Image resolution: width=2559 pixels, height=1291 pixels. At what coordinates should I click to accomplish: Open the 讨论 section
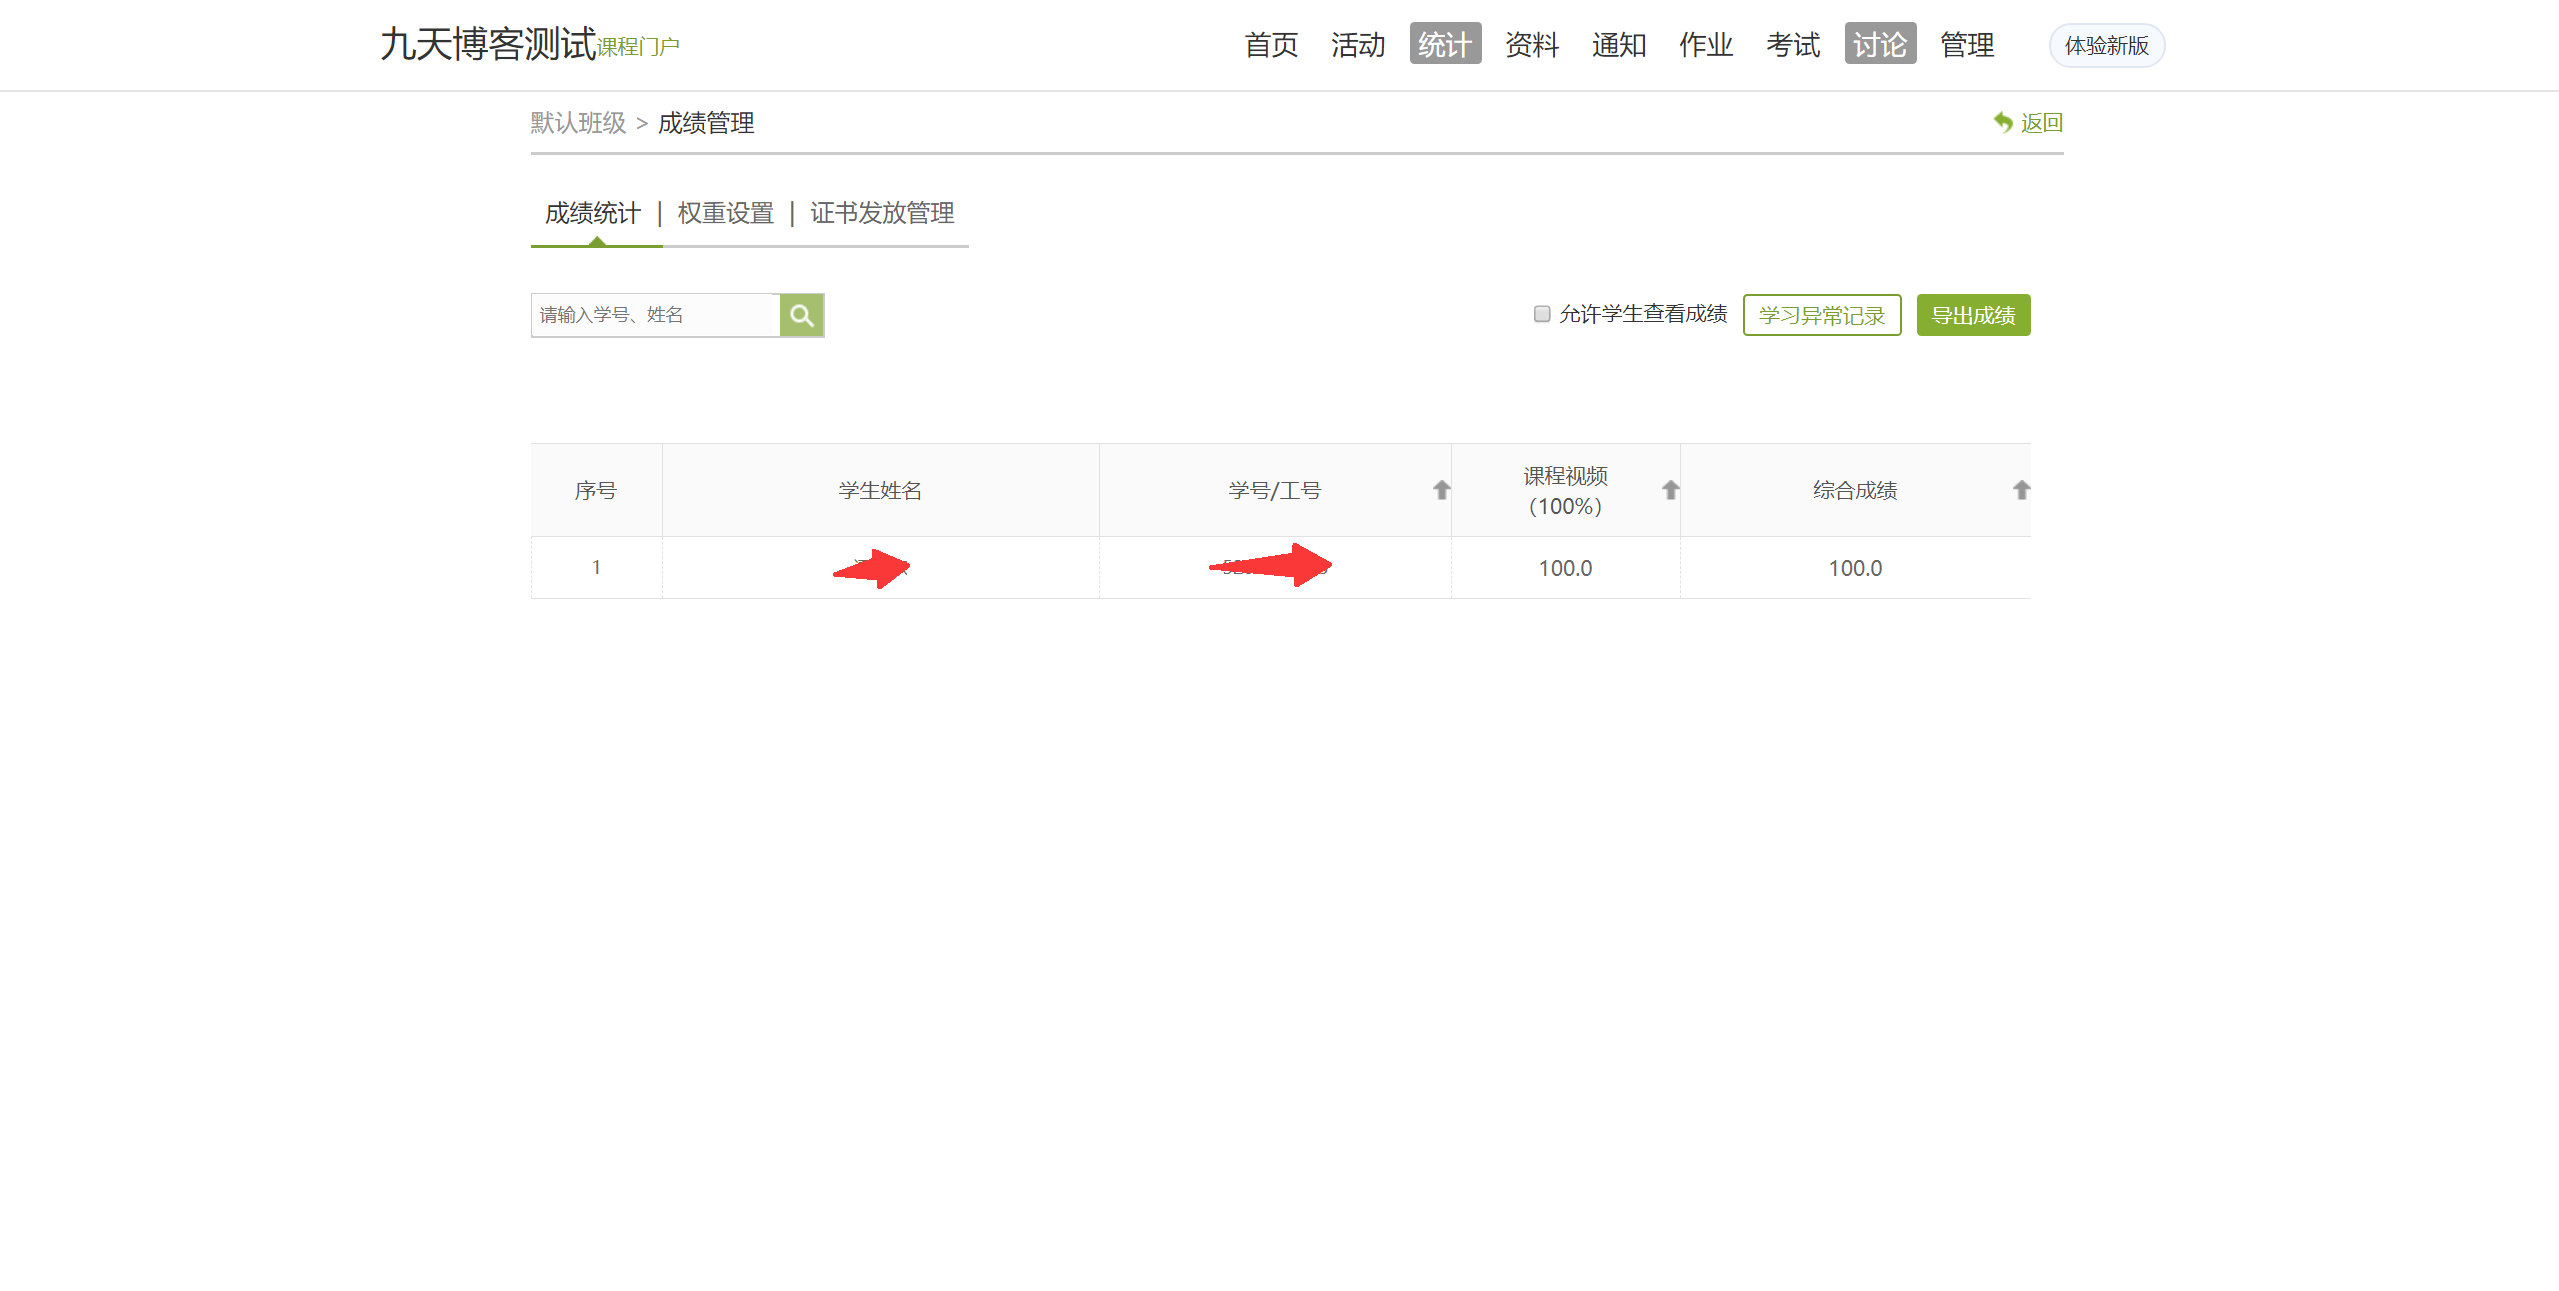tap(1879, 44)
